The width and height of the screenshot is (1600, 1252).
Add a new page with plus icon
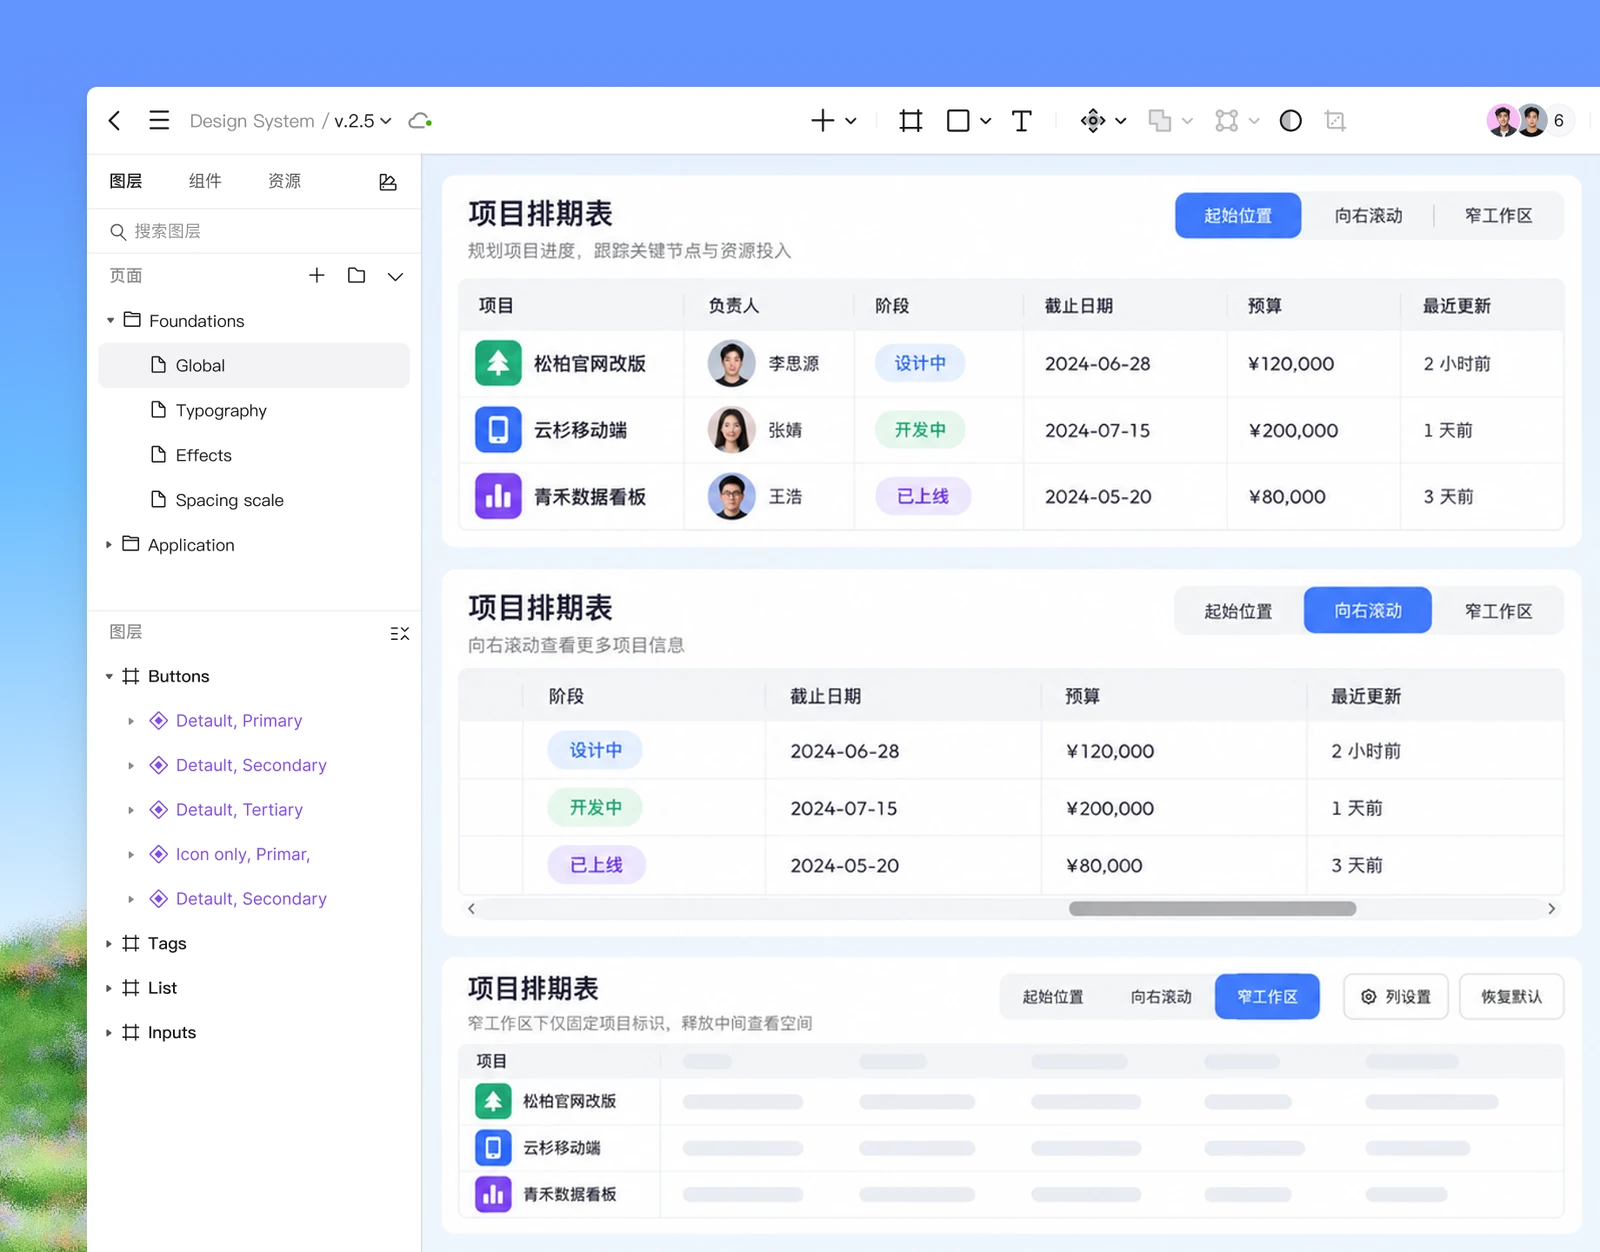[317, 275]
